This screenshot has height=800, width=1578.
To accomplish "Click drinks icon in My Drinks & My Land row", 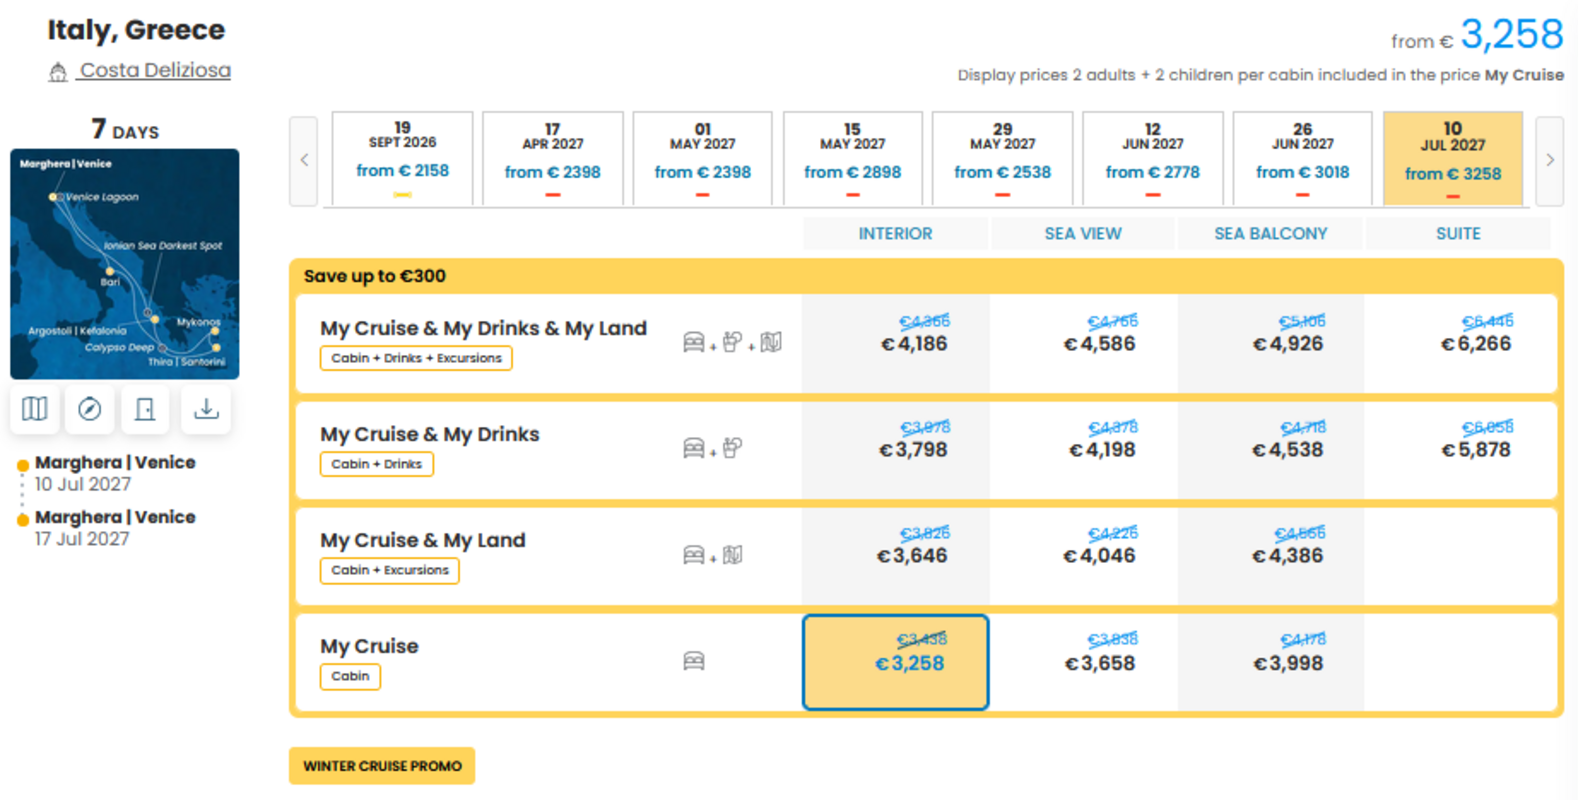I will (x=732, y=342).
